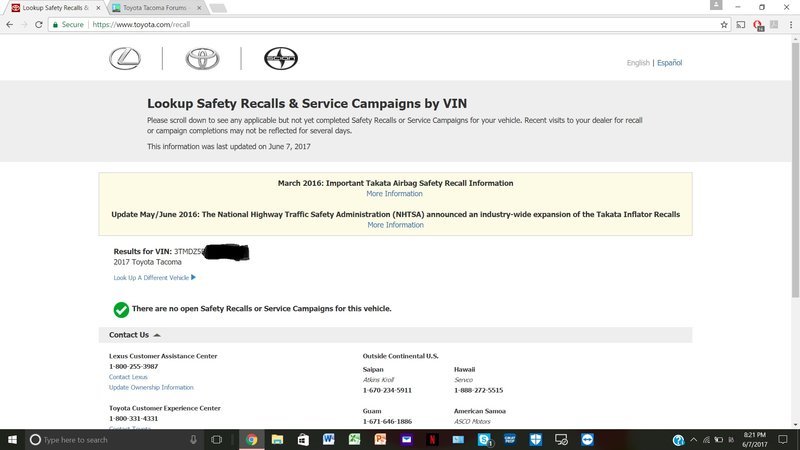Image resolution: width=800 pixels, height=450 pixels.
Task: Click the red ad-blocker extension icon
Action: click(x=758, y=25)
